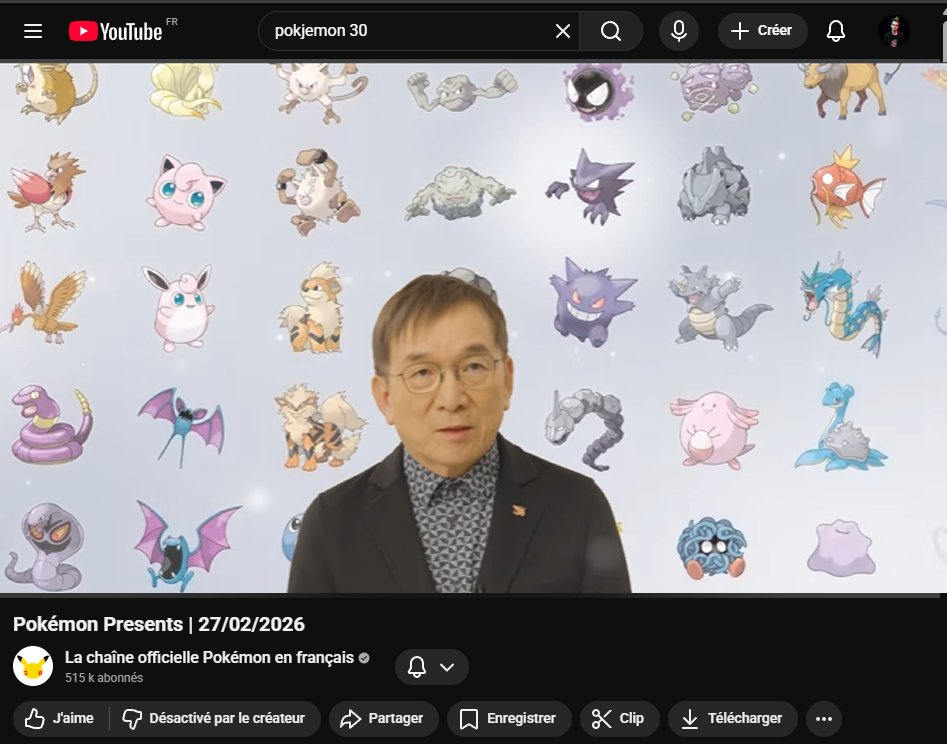
Task: Open the hamburger guide menu
Action: pyautogui.click(x=33, y=31)
